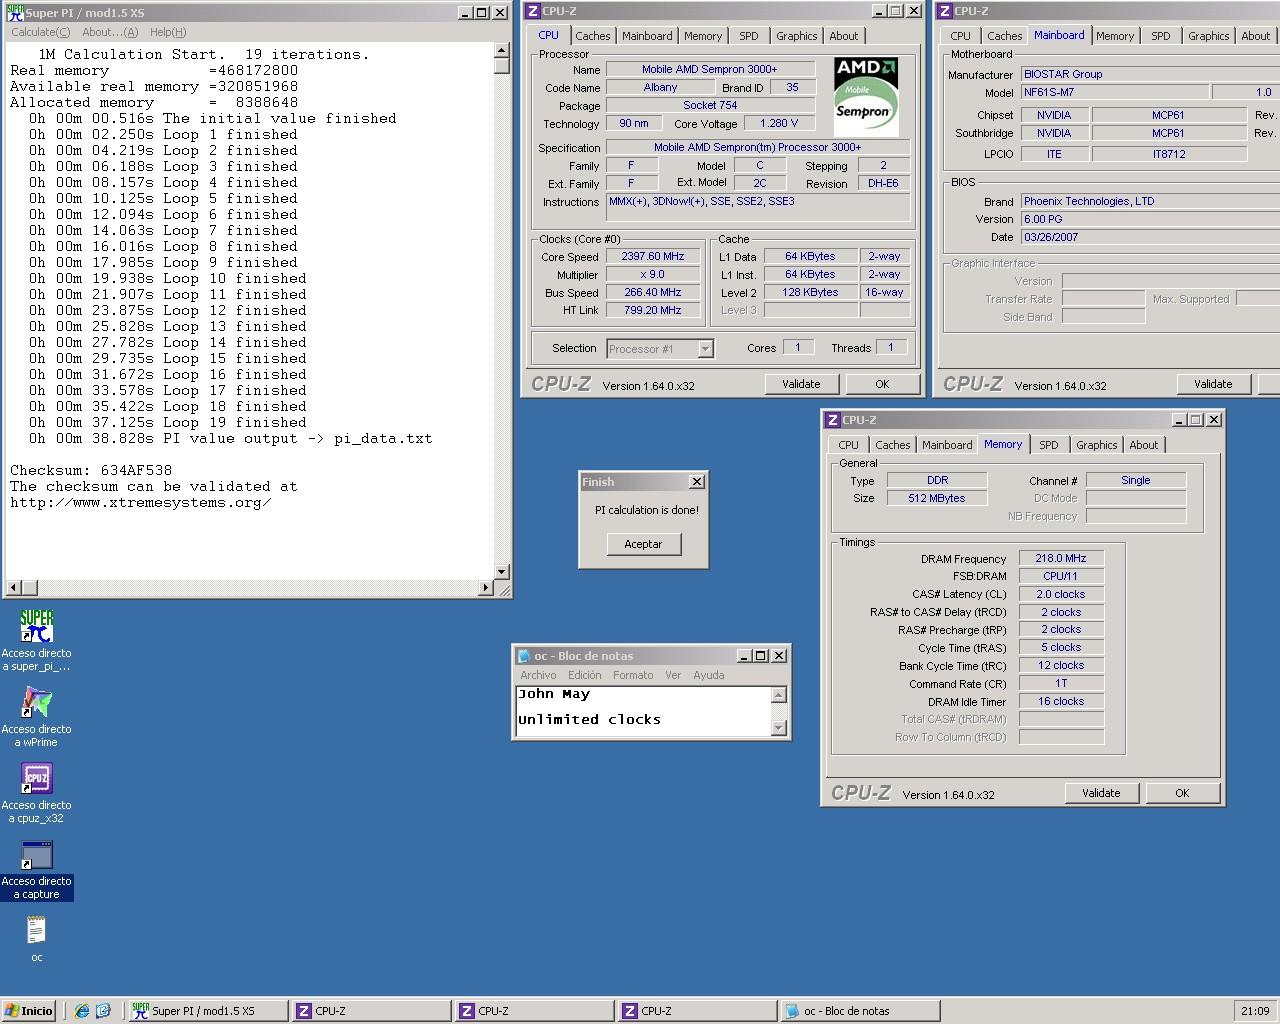Click the AMD Mobile Sempron logo
1280x1024 pixels.
click(866, 96)
